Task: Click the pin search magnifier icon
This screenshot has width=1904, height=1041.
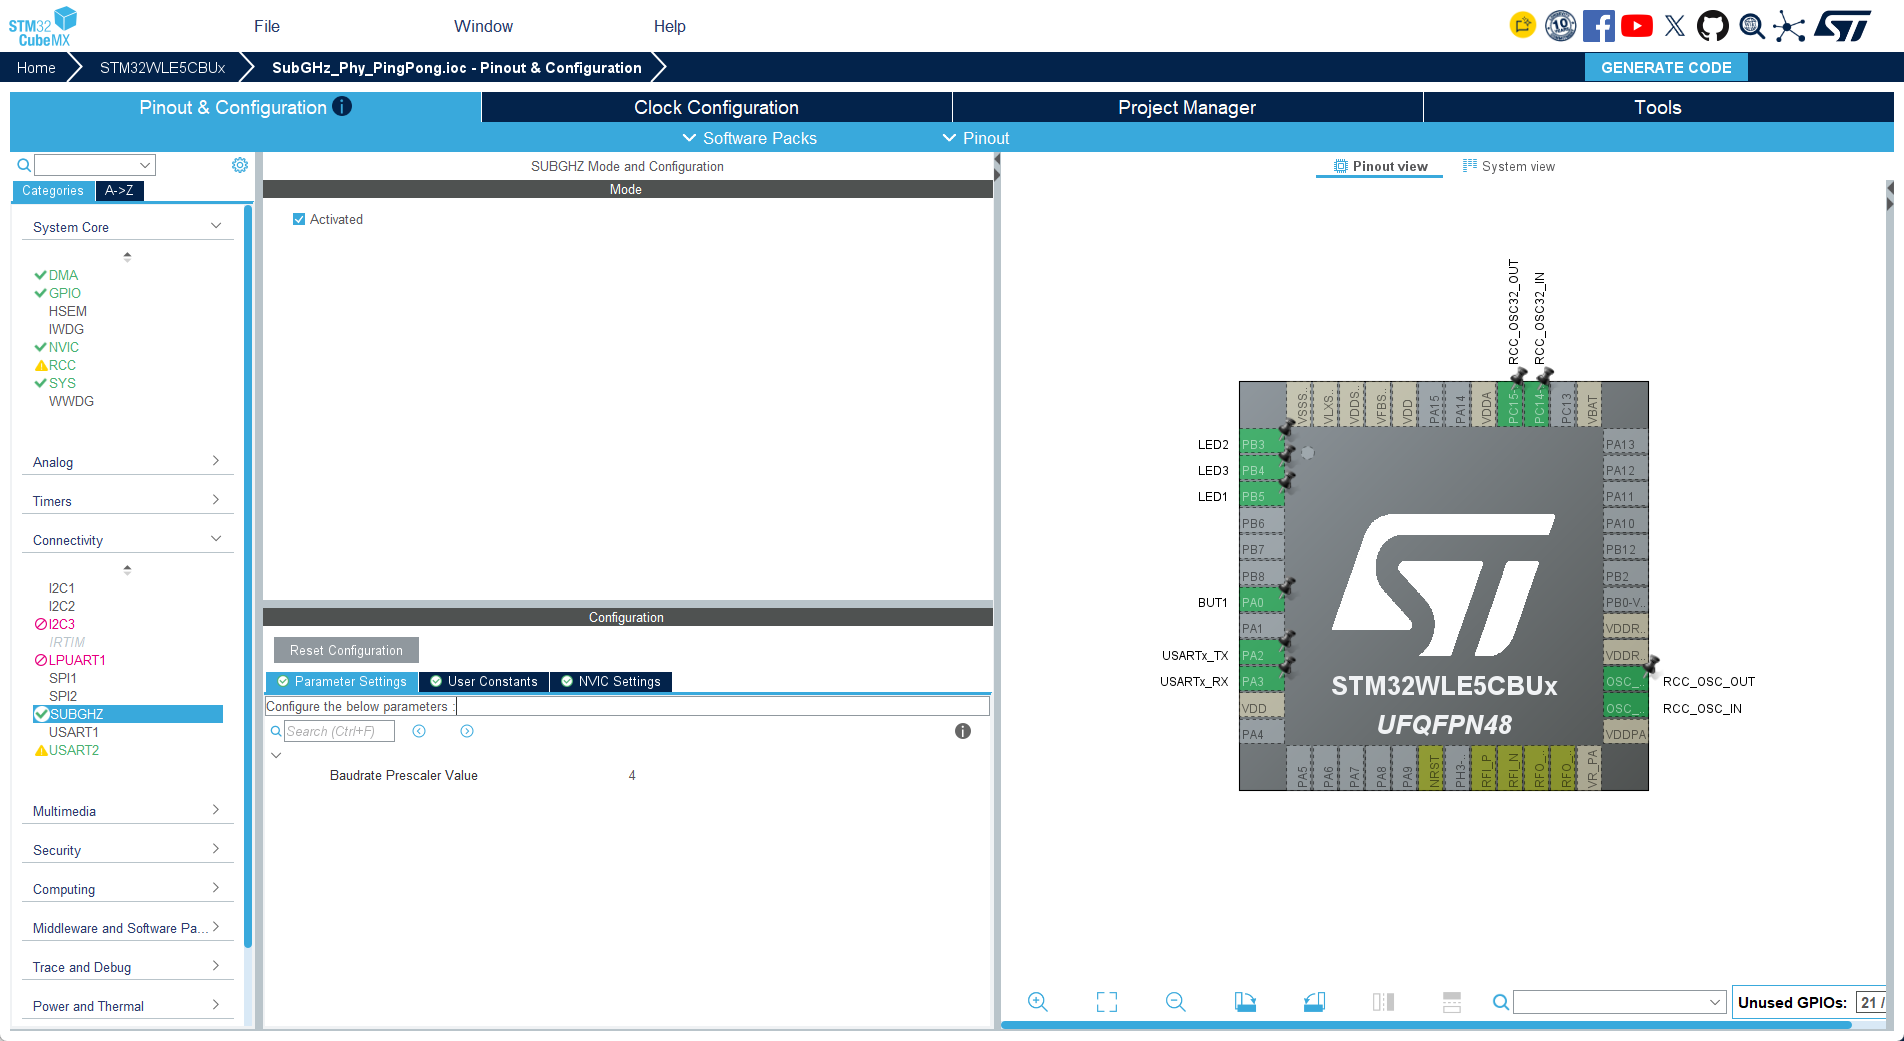Action: coord(1500,1002)
